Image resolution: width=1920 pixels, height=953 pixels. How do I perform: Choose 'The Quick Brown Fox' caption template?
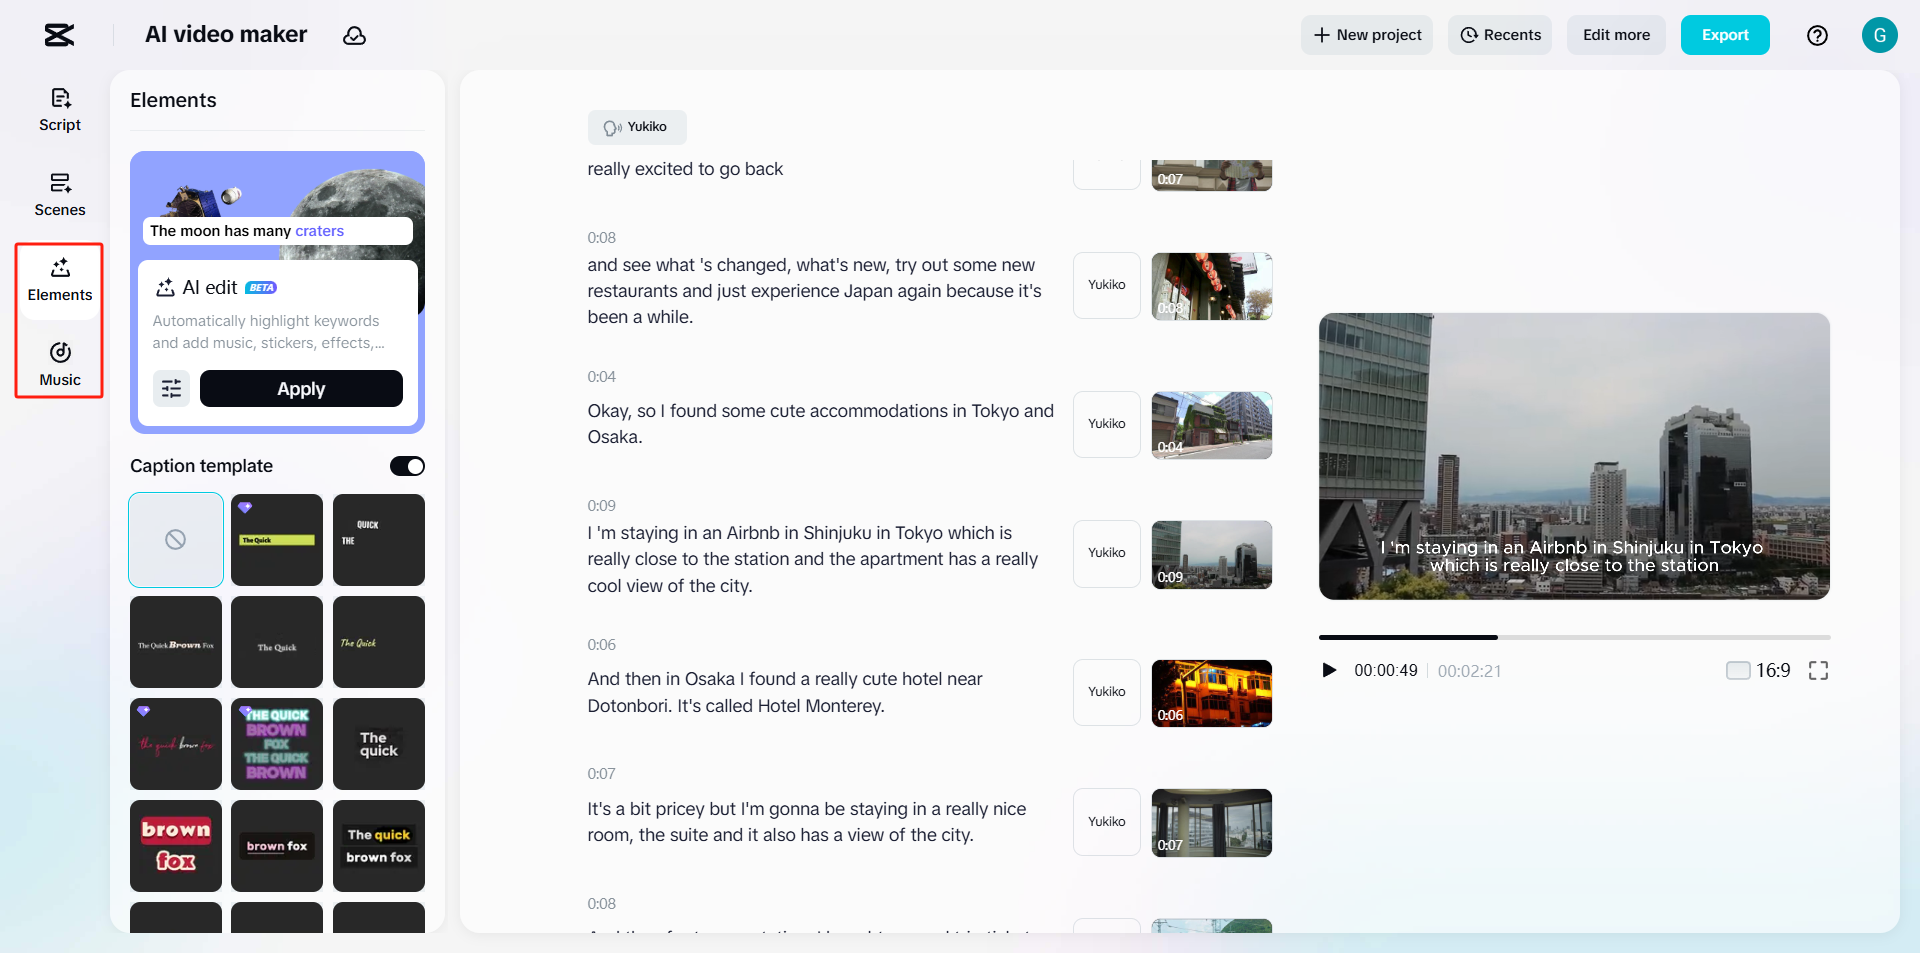point(176,642)
